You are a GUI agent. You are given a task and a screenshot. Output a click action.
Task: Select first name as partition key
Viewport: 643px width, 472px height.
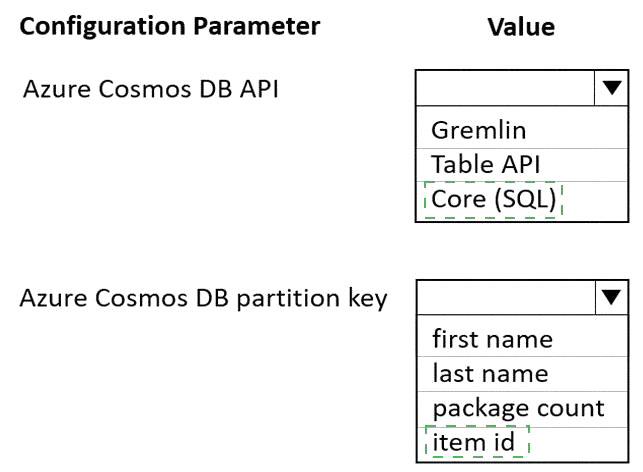[522, 339]
